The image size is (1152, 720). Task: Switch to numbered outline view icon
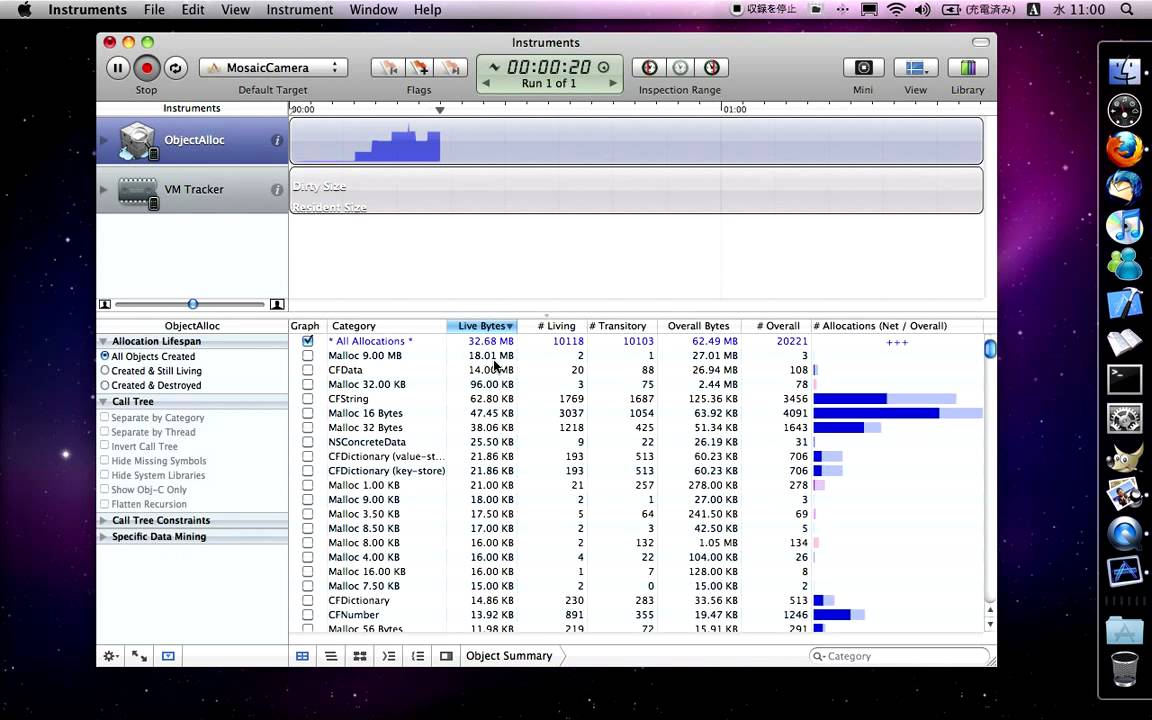pyautogui.click(x=417, y=656)
